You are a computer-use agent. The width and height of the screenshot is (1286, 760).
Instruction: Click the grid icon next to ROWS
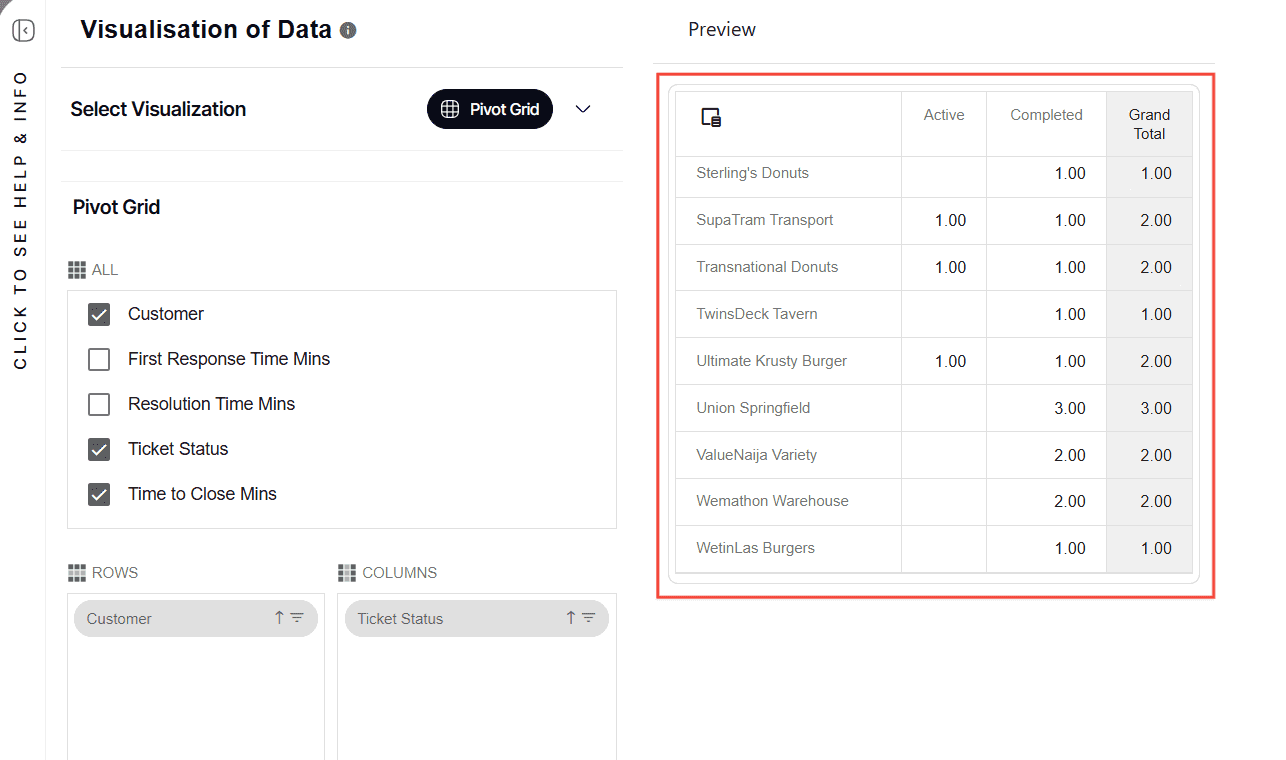(77, 573)
